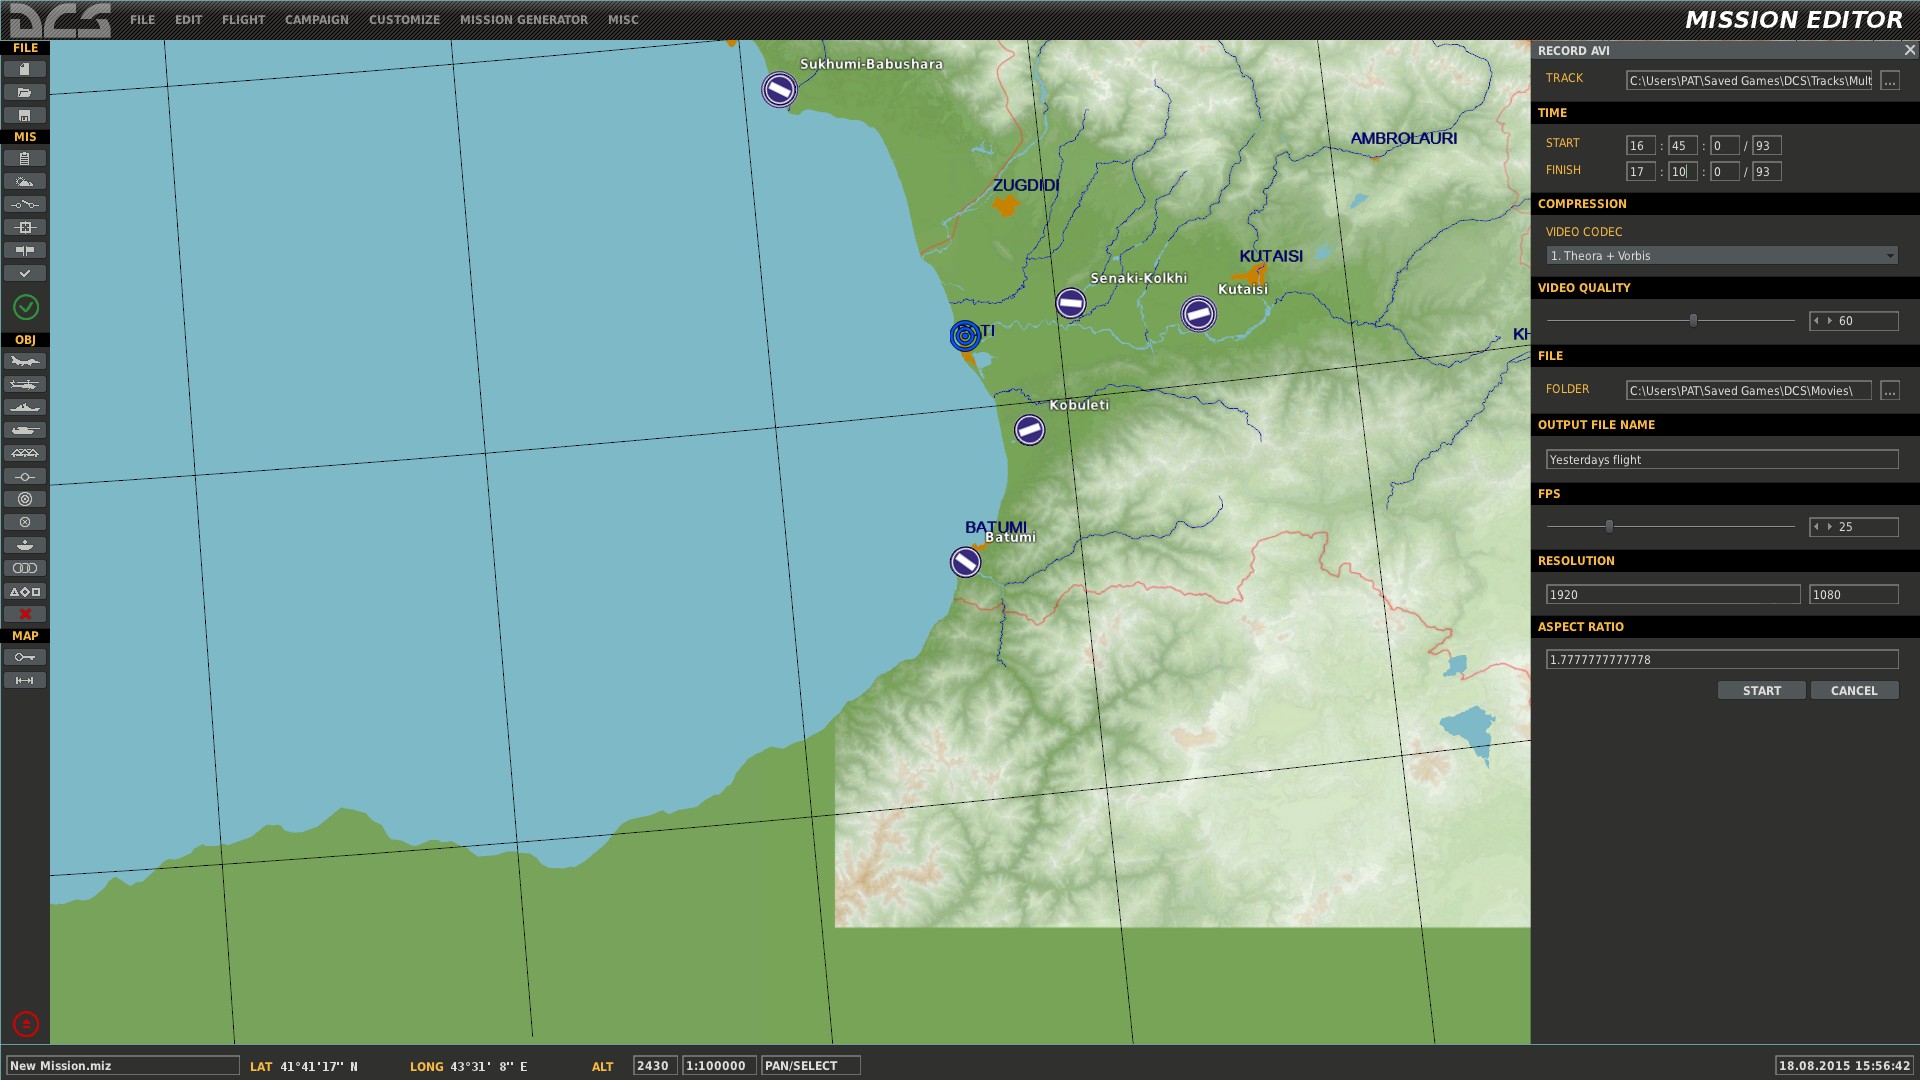Click the resolution height field 1080

click(1854, 595)
